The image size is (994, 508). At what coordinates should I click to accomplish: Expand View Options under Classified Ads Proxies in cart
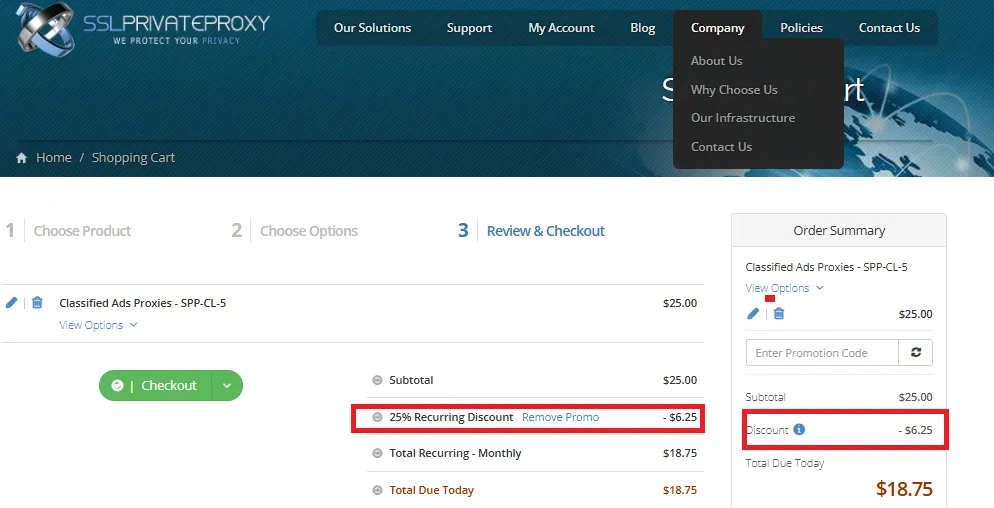pos(98,325)
